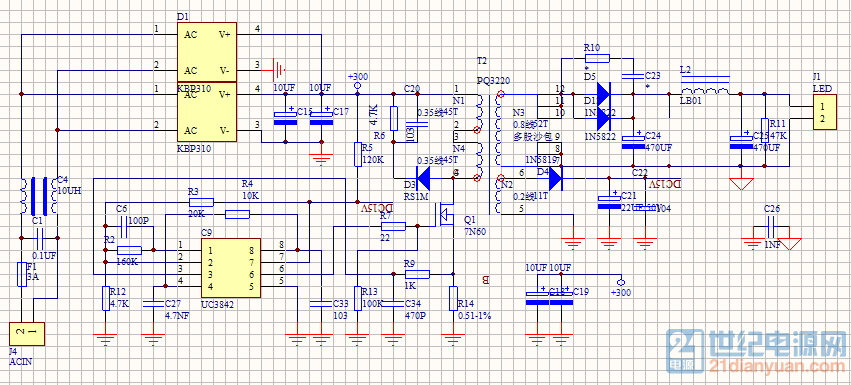Click the +300 net label near C20
The image size is (851, 385).
pyautogui.click(x=358, y=76)
